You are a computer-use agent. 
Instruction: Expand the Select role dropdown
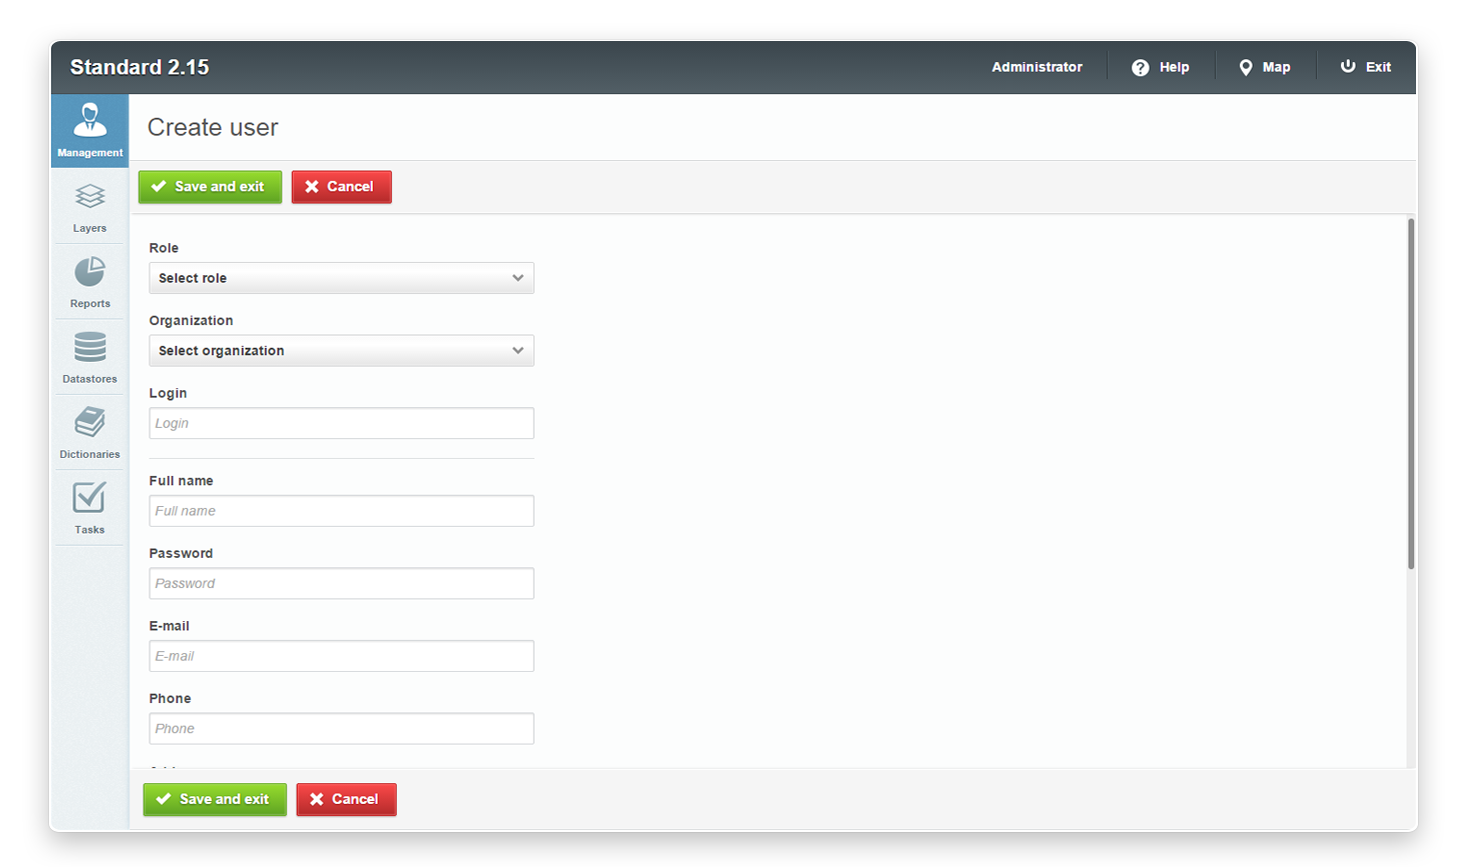pyautogui.click(x=341, y=278)
